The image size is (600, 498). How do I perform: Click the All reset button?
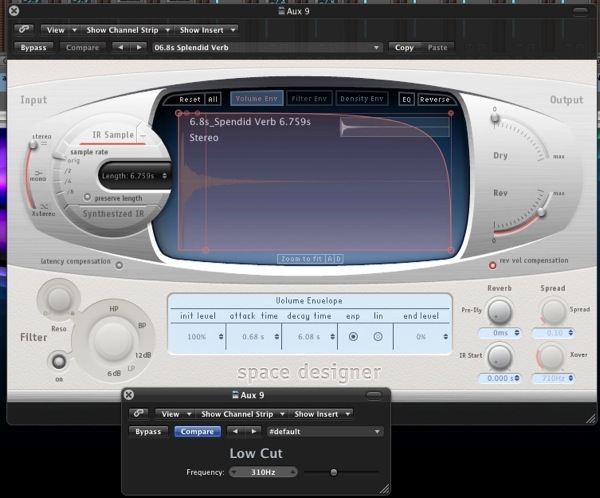213,100
